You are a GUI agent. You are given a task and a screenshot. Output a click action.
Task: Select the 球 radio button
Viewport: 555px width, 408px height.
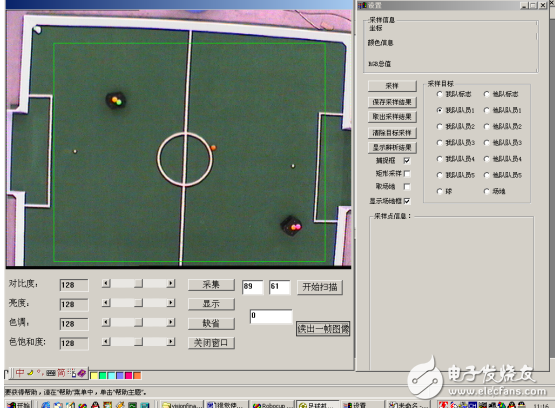(440, 191)
